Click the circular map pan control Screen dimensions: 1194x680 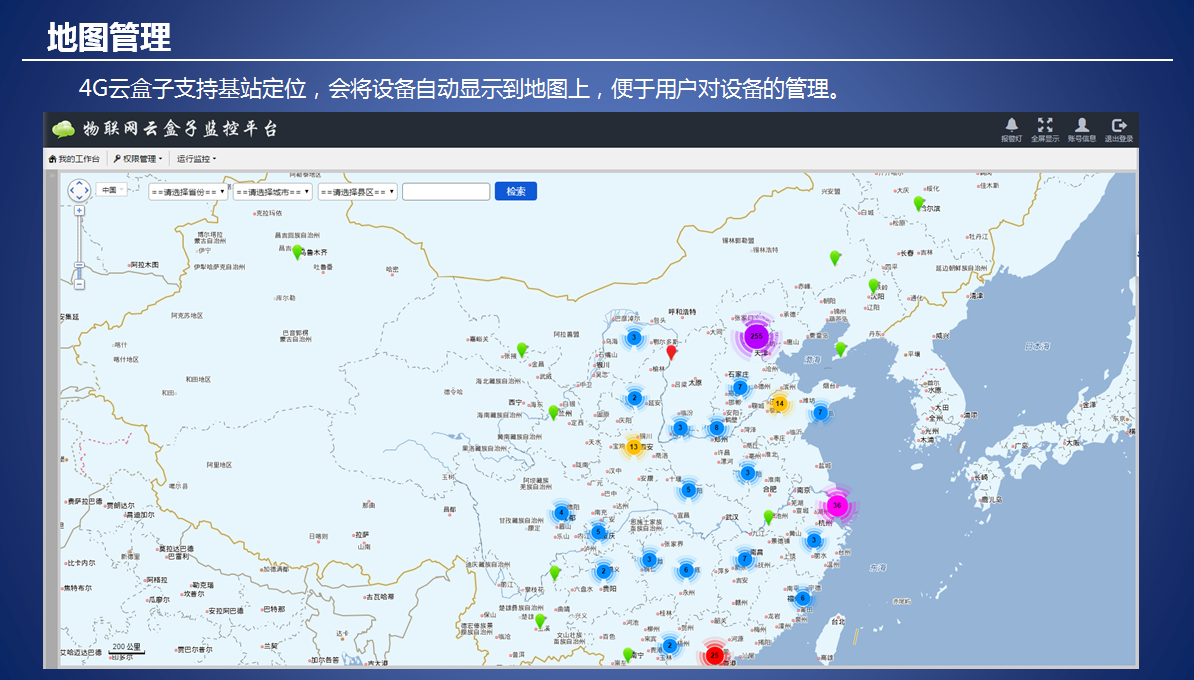click(x=79, y=190)
